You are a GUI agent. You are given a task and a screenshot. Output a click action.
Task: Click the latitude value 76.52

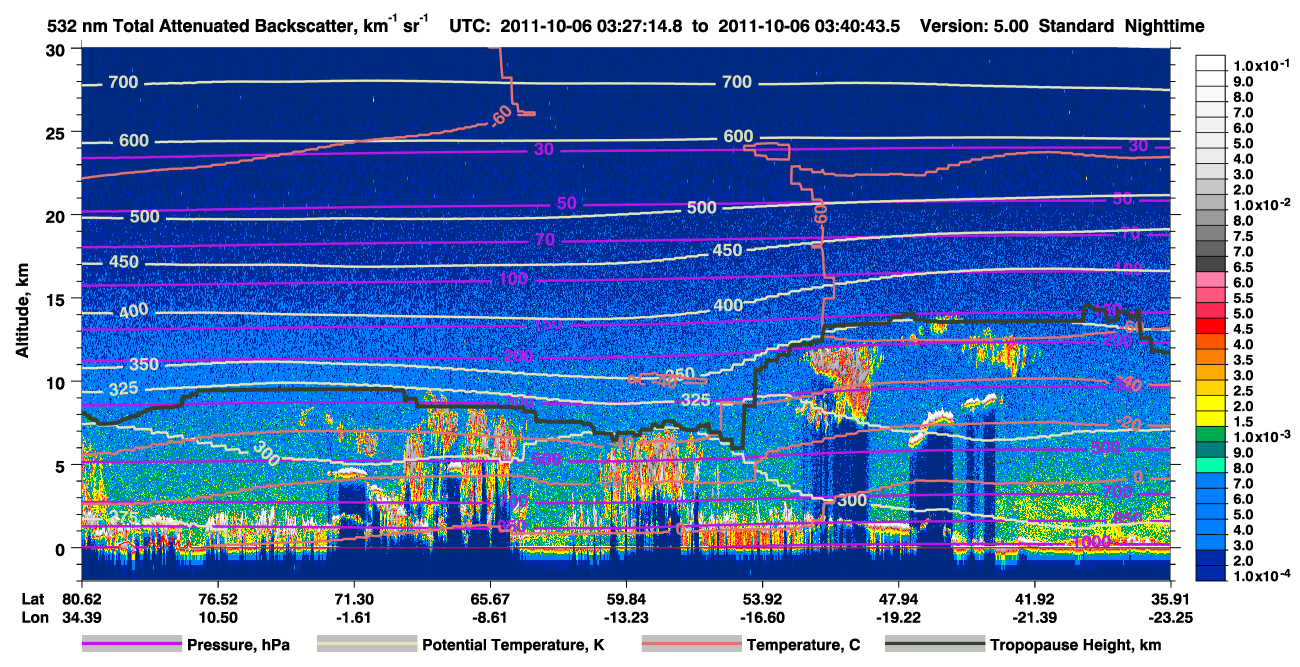click(218, 598)
